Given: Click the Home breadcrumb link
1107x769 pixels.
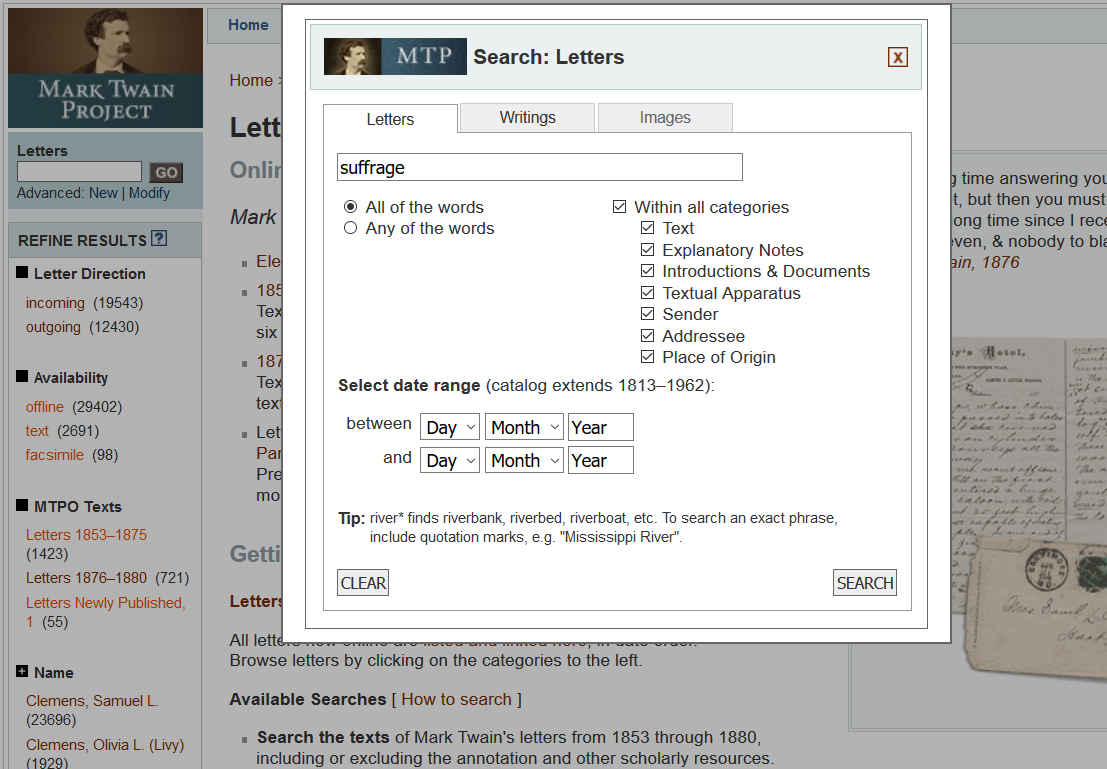Looking at the screenshot, I should [251, 81].
